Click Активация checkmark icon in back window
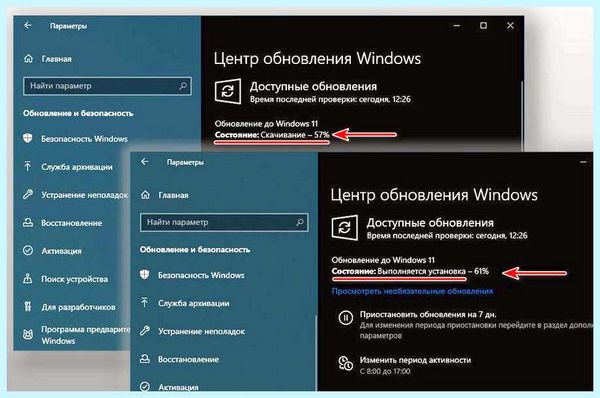600x398 pixels. click(28, 250)
